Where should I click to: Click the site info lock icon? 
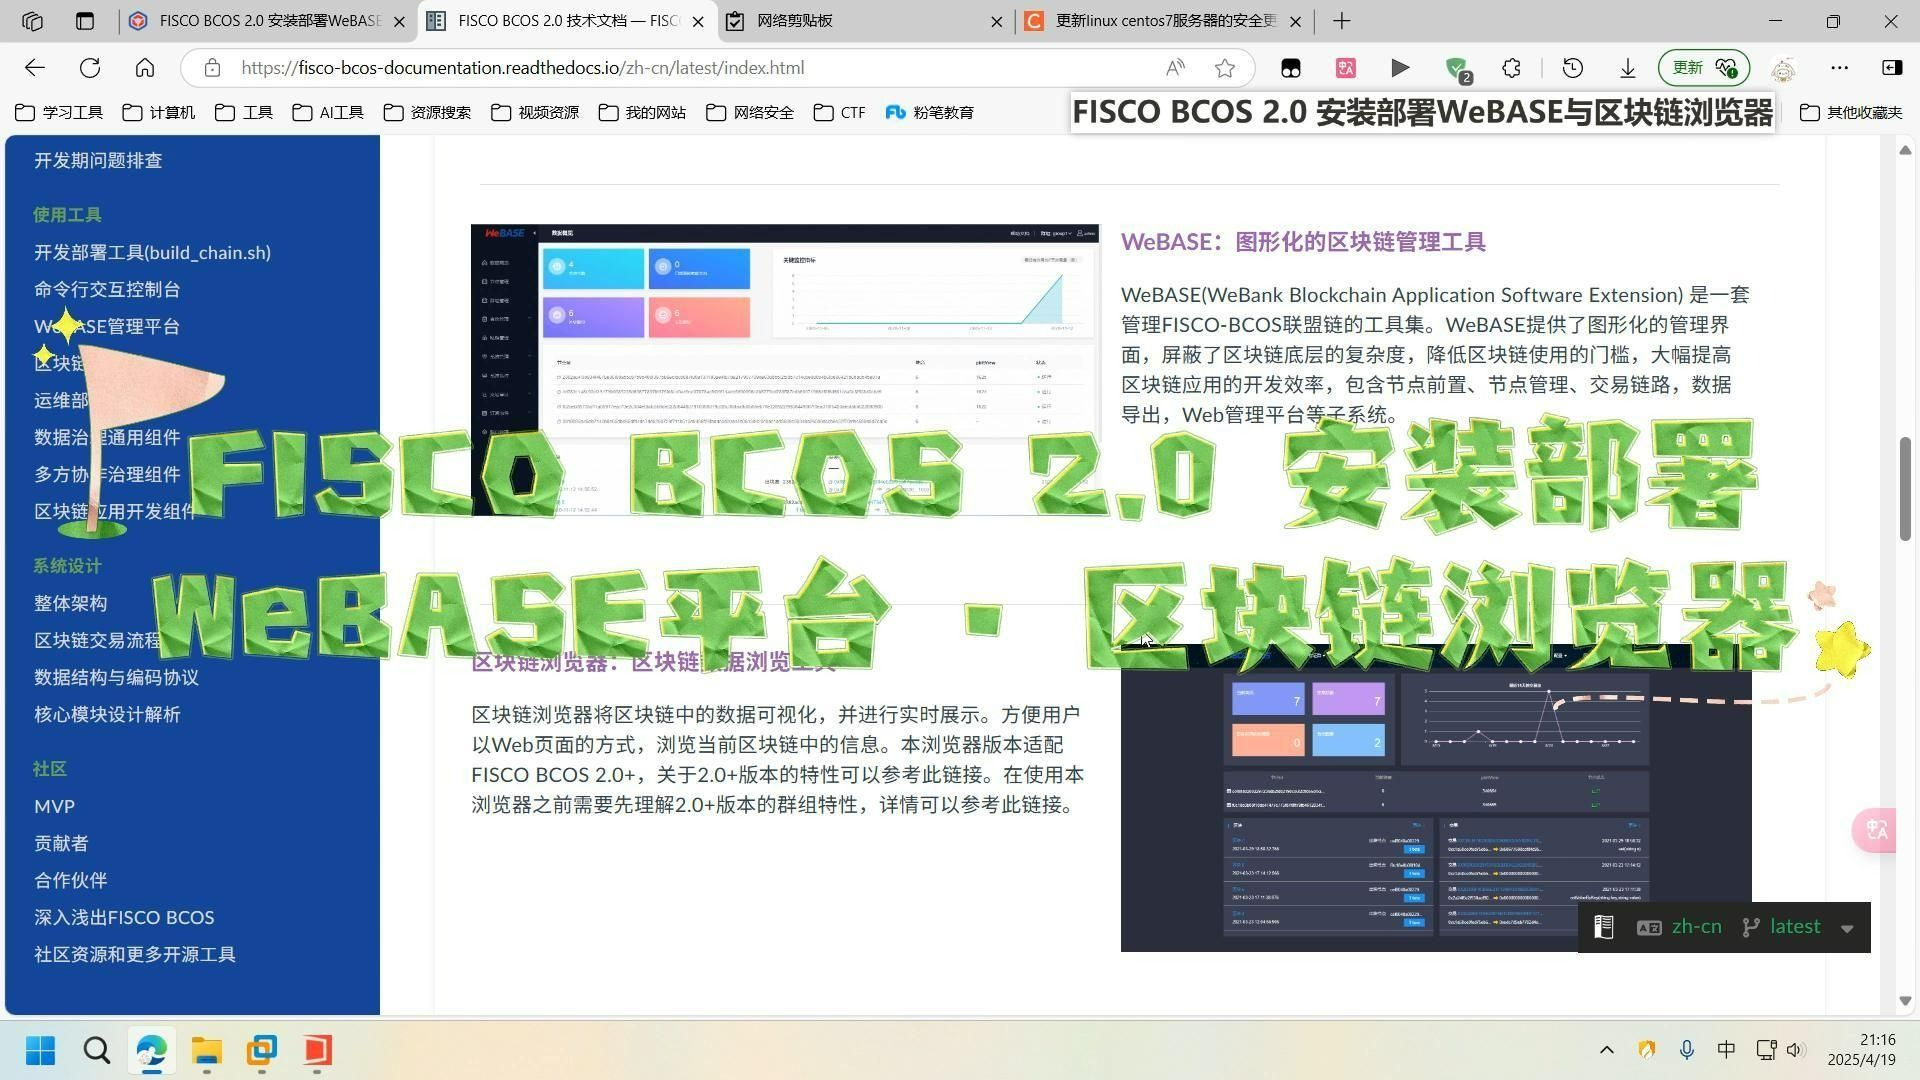pos(211,68)
